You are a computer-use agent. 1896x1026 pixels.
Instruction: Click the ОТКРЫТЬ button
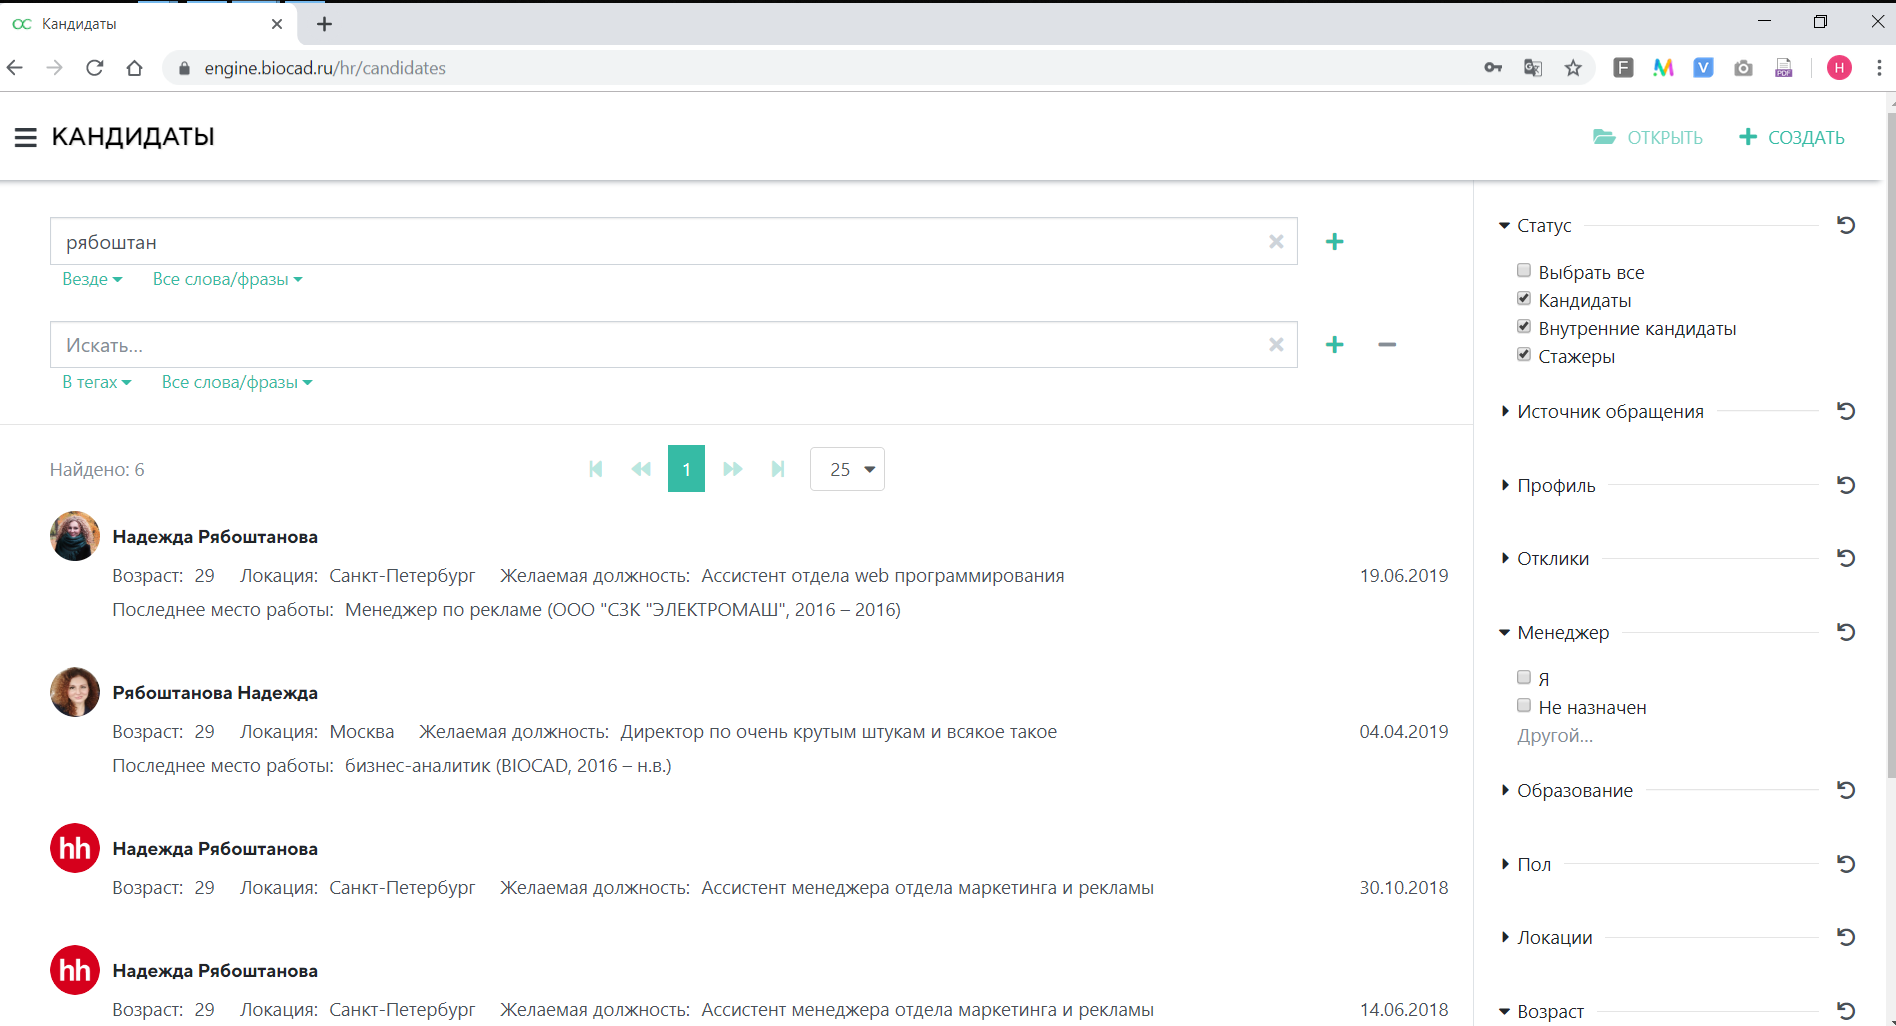(x=1648, y=138)
